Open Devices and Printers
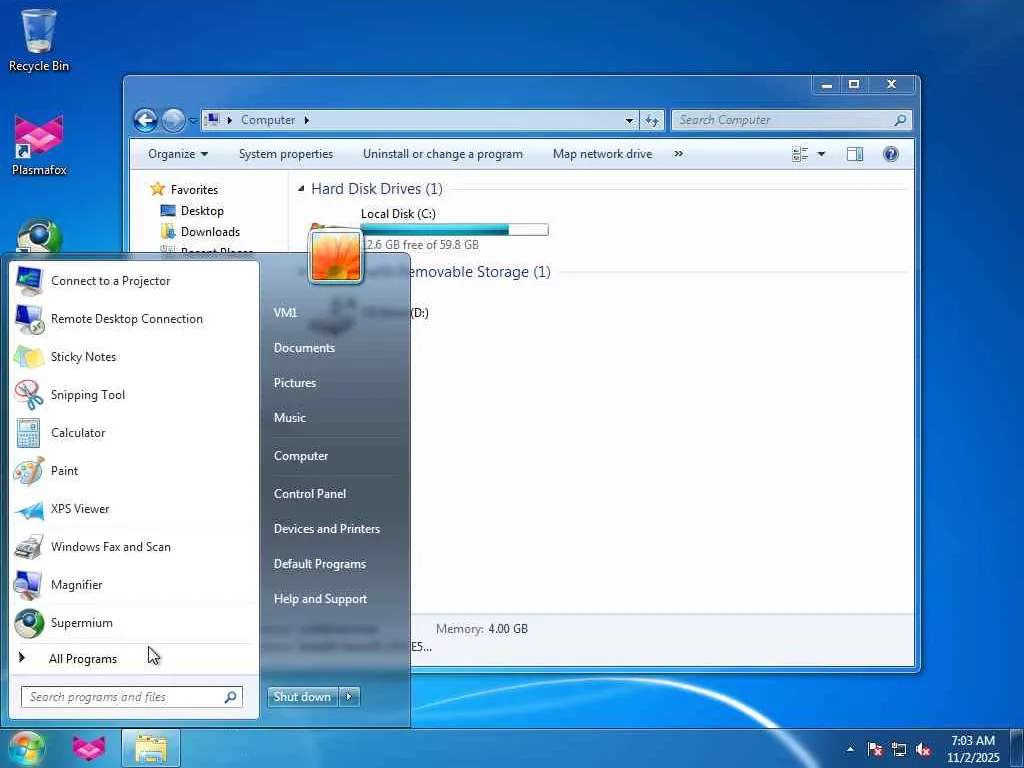This screenshot has height=768, width=1024. pos(327,529)
